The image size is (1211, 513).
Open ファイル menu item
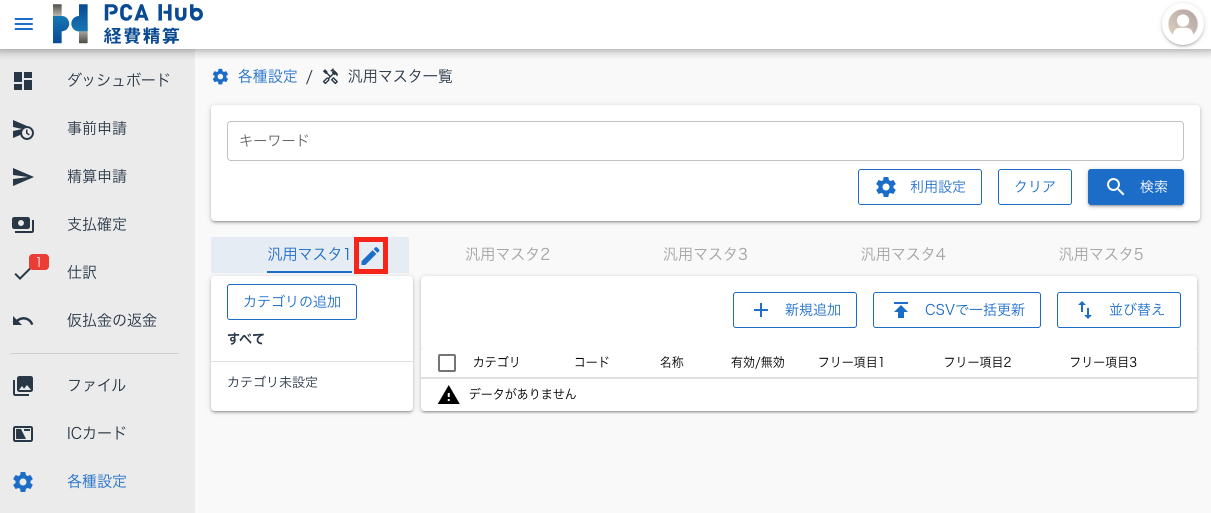97,385
